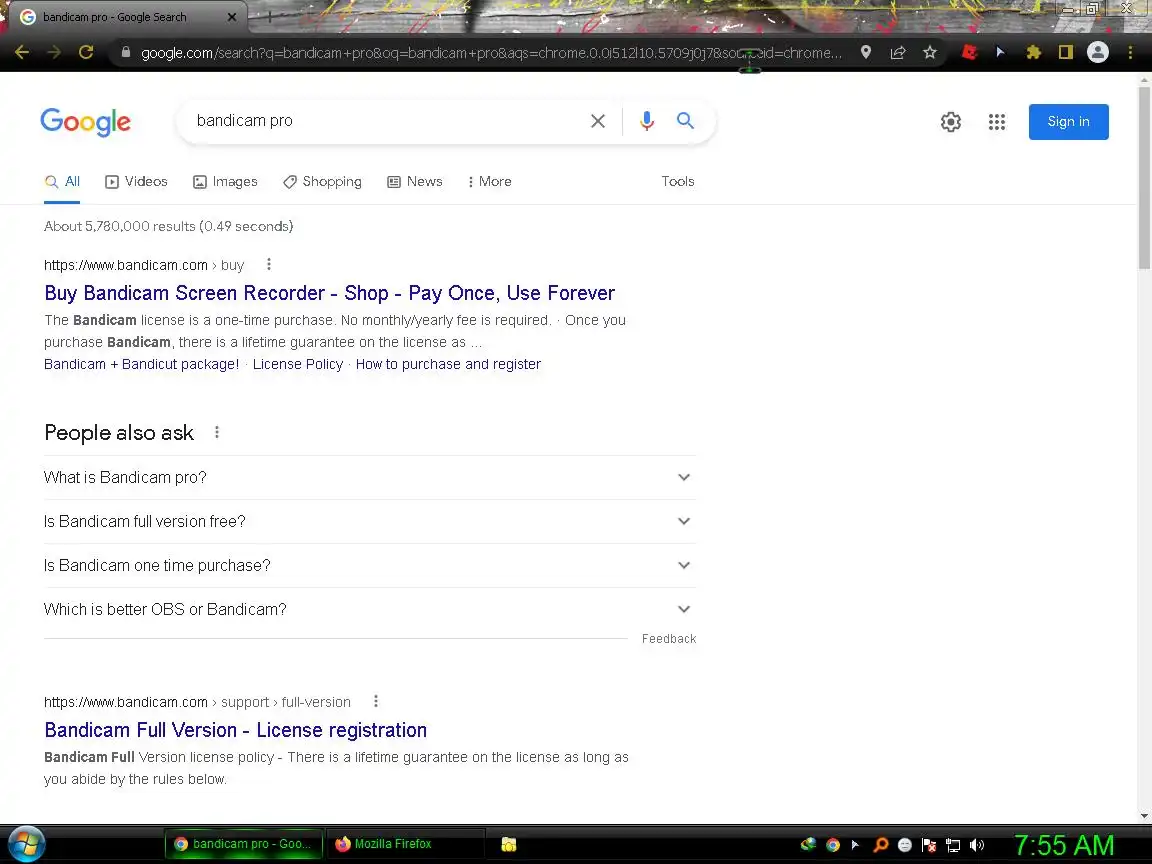This screenshot has height=864, width=1152.
Task: Click the browser forward arrow
Action: [x=54, y=52]
